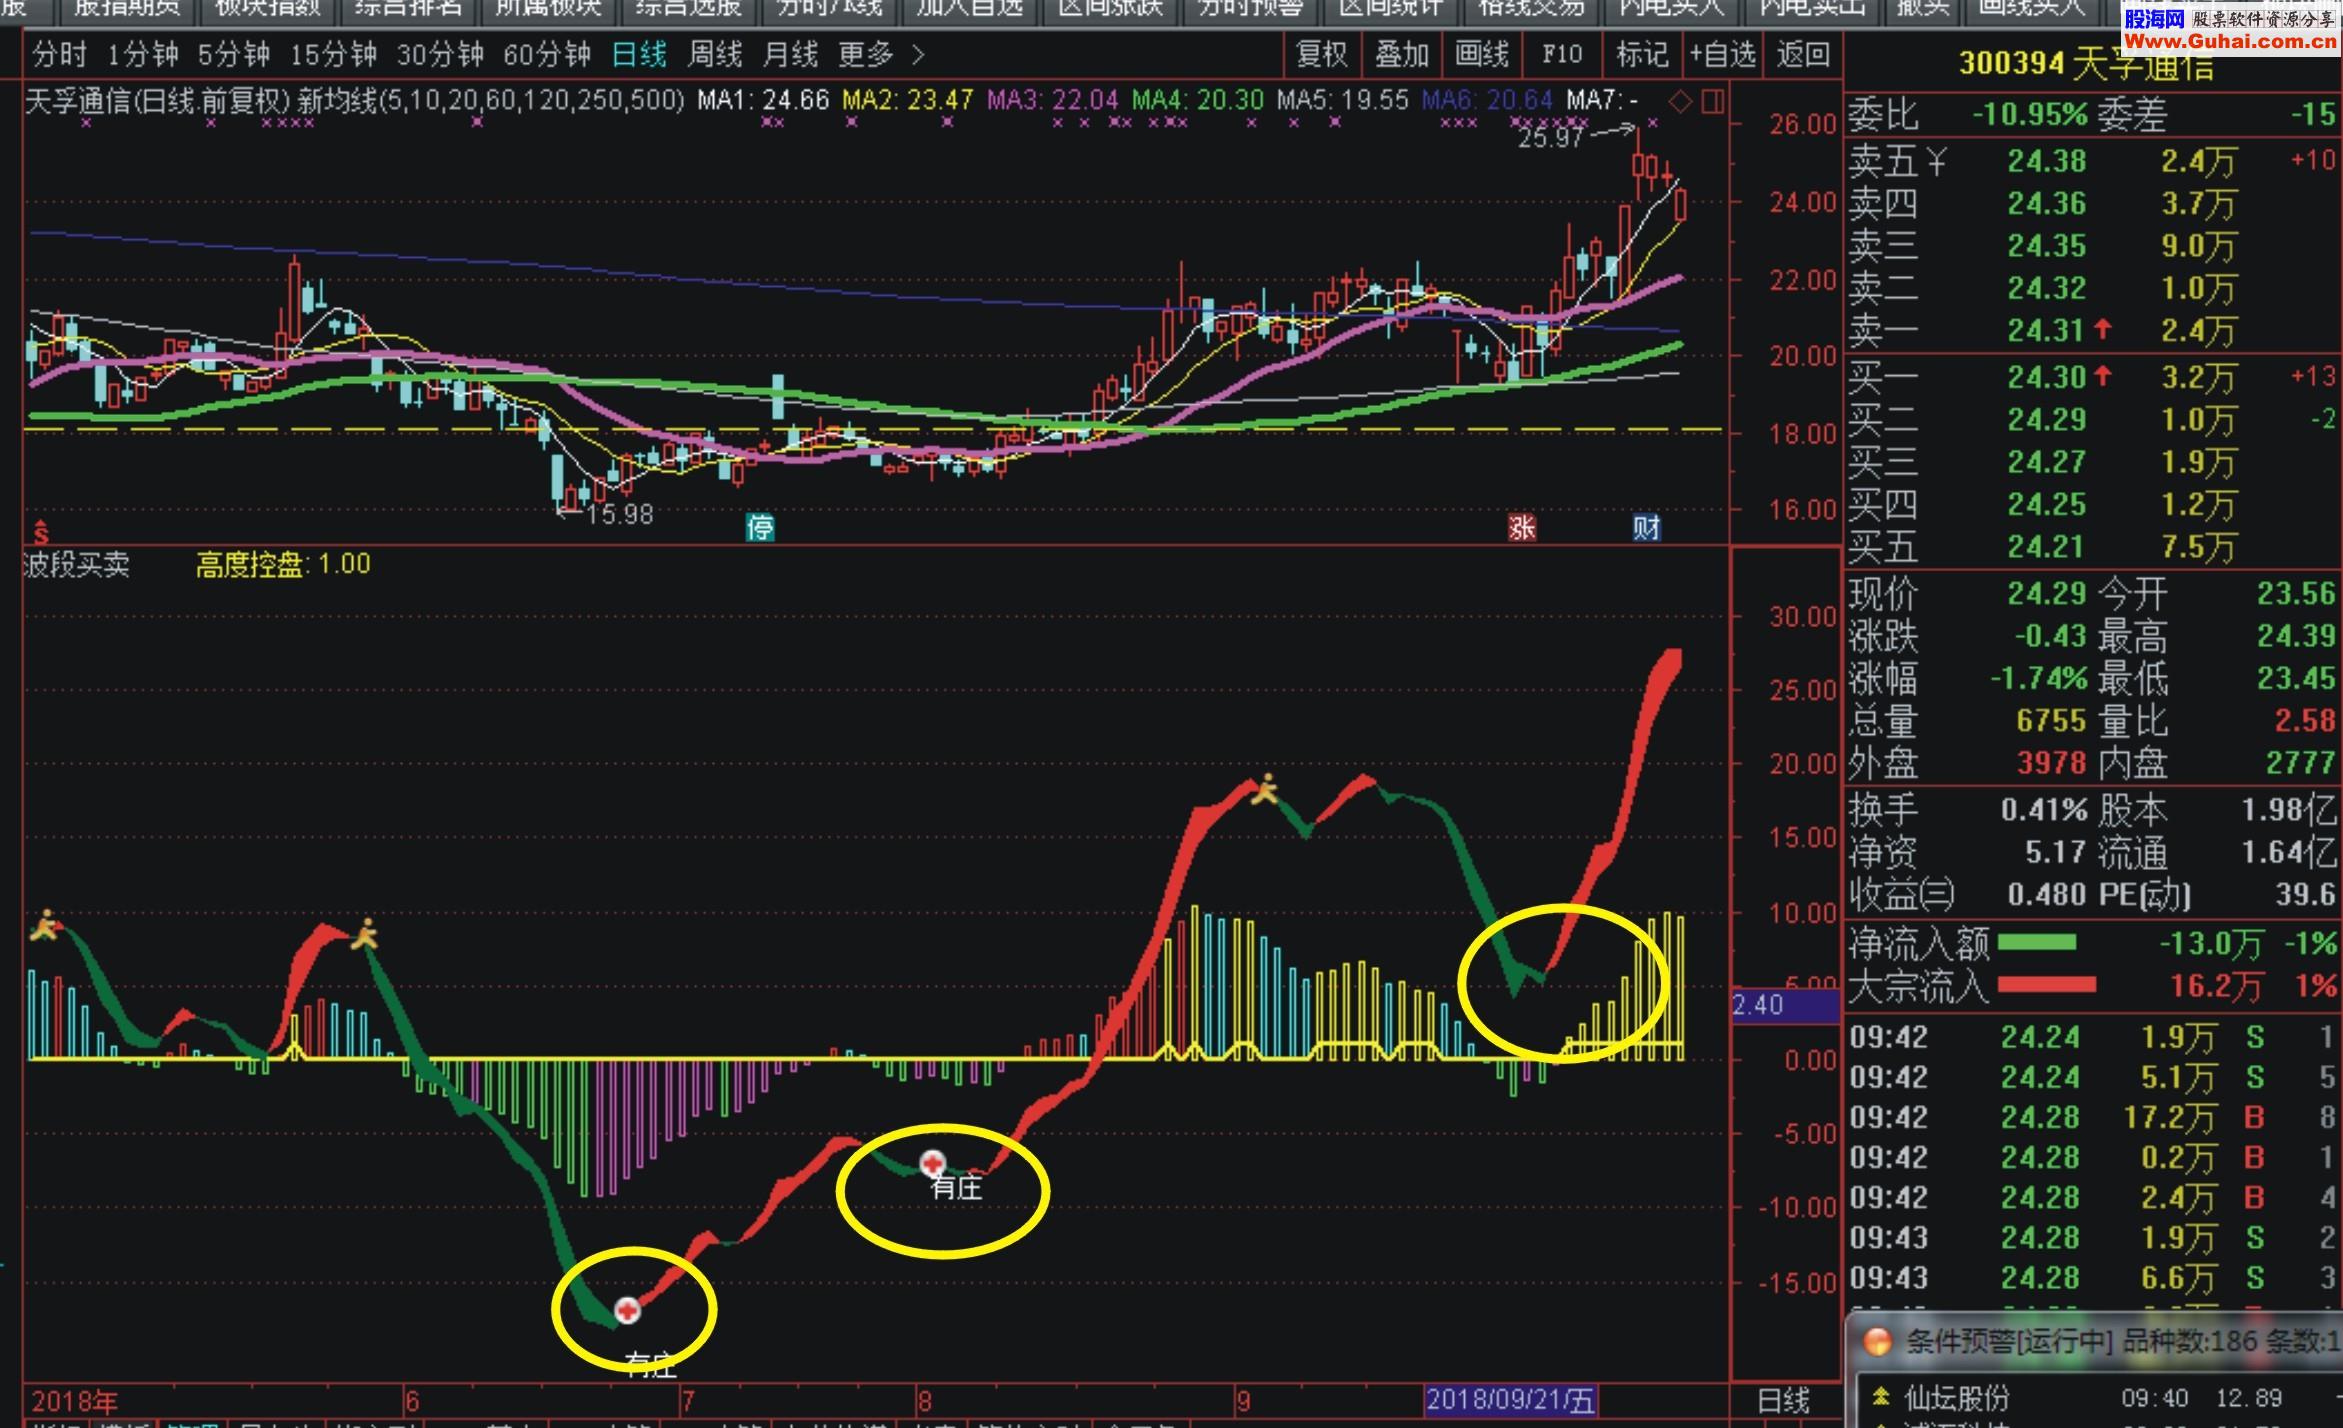
Task: Click the 返回 back button
Action: (1802, 55)
